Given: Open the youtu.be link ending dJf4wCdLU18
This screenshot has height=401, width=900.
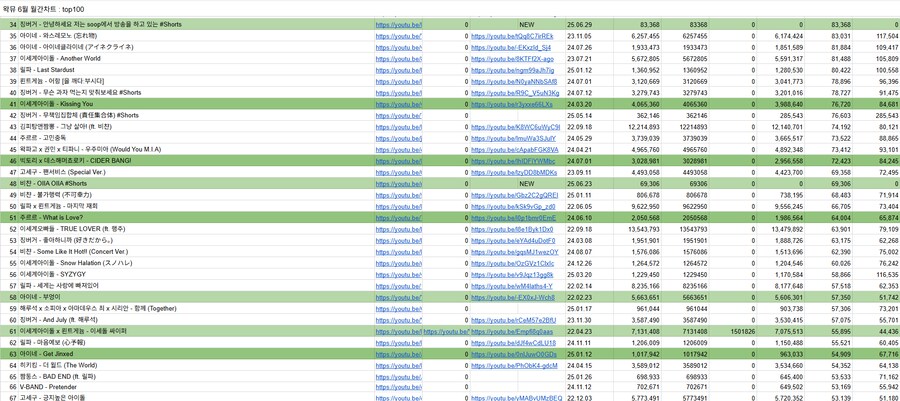Looking at the screenshot, I should click(x=513, y=342).
